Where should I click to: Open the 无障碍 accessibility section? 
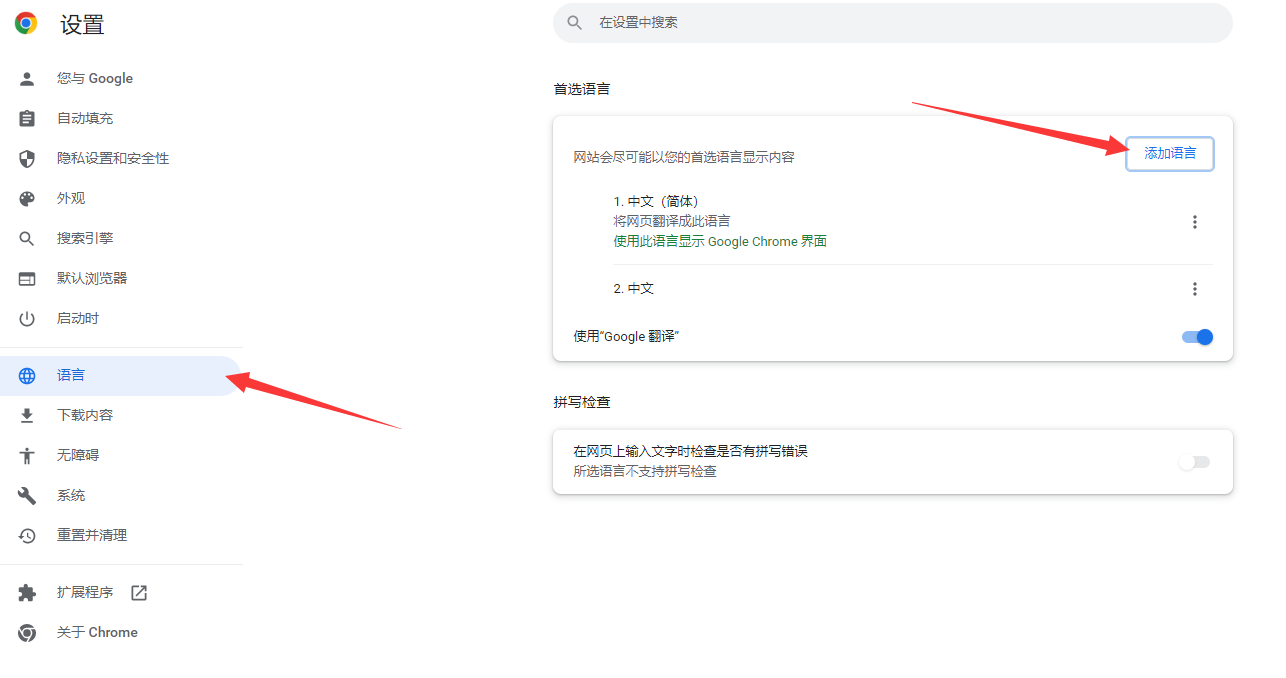[26, 455]
